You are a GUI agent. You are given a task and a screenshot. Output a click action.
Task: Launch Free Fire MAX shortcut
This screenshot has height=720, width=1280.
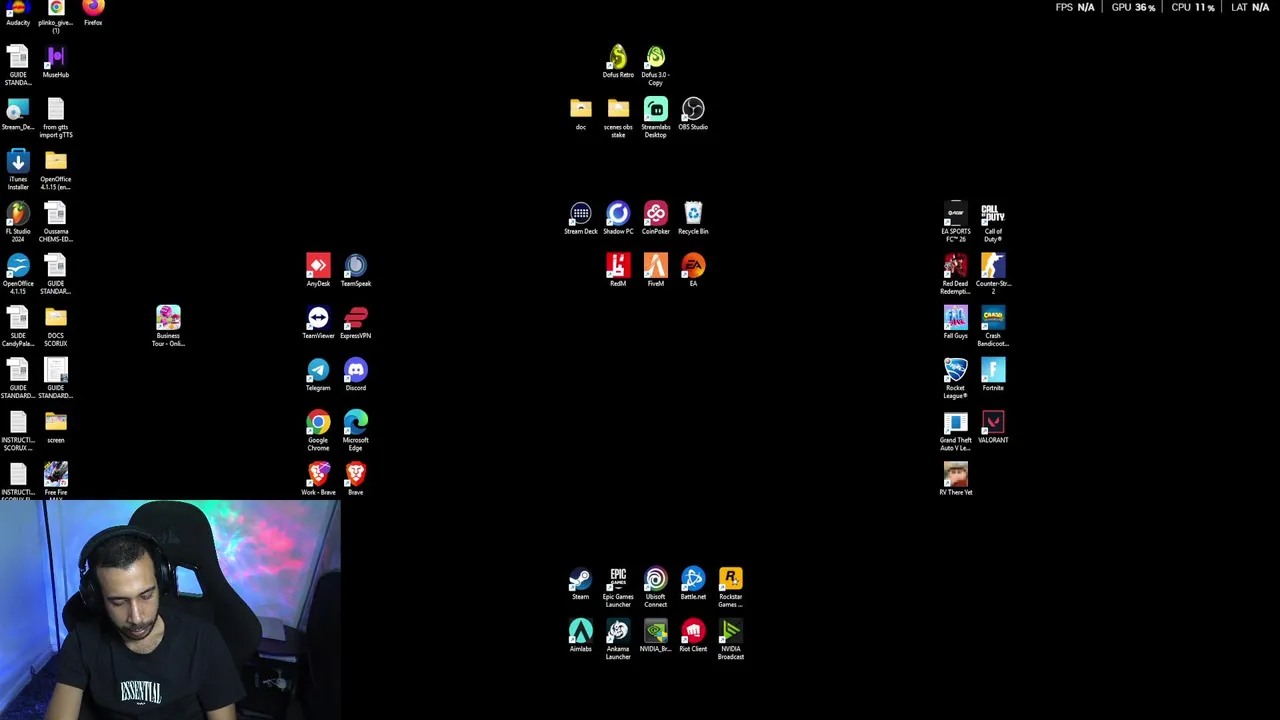coord(56,478)
